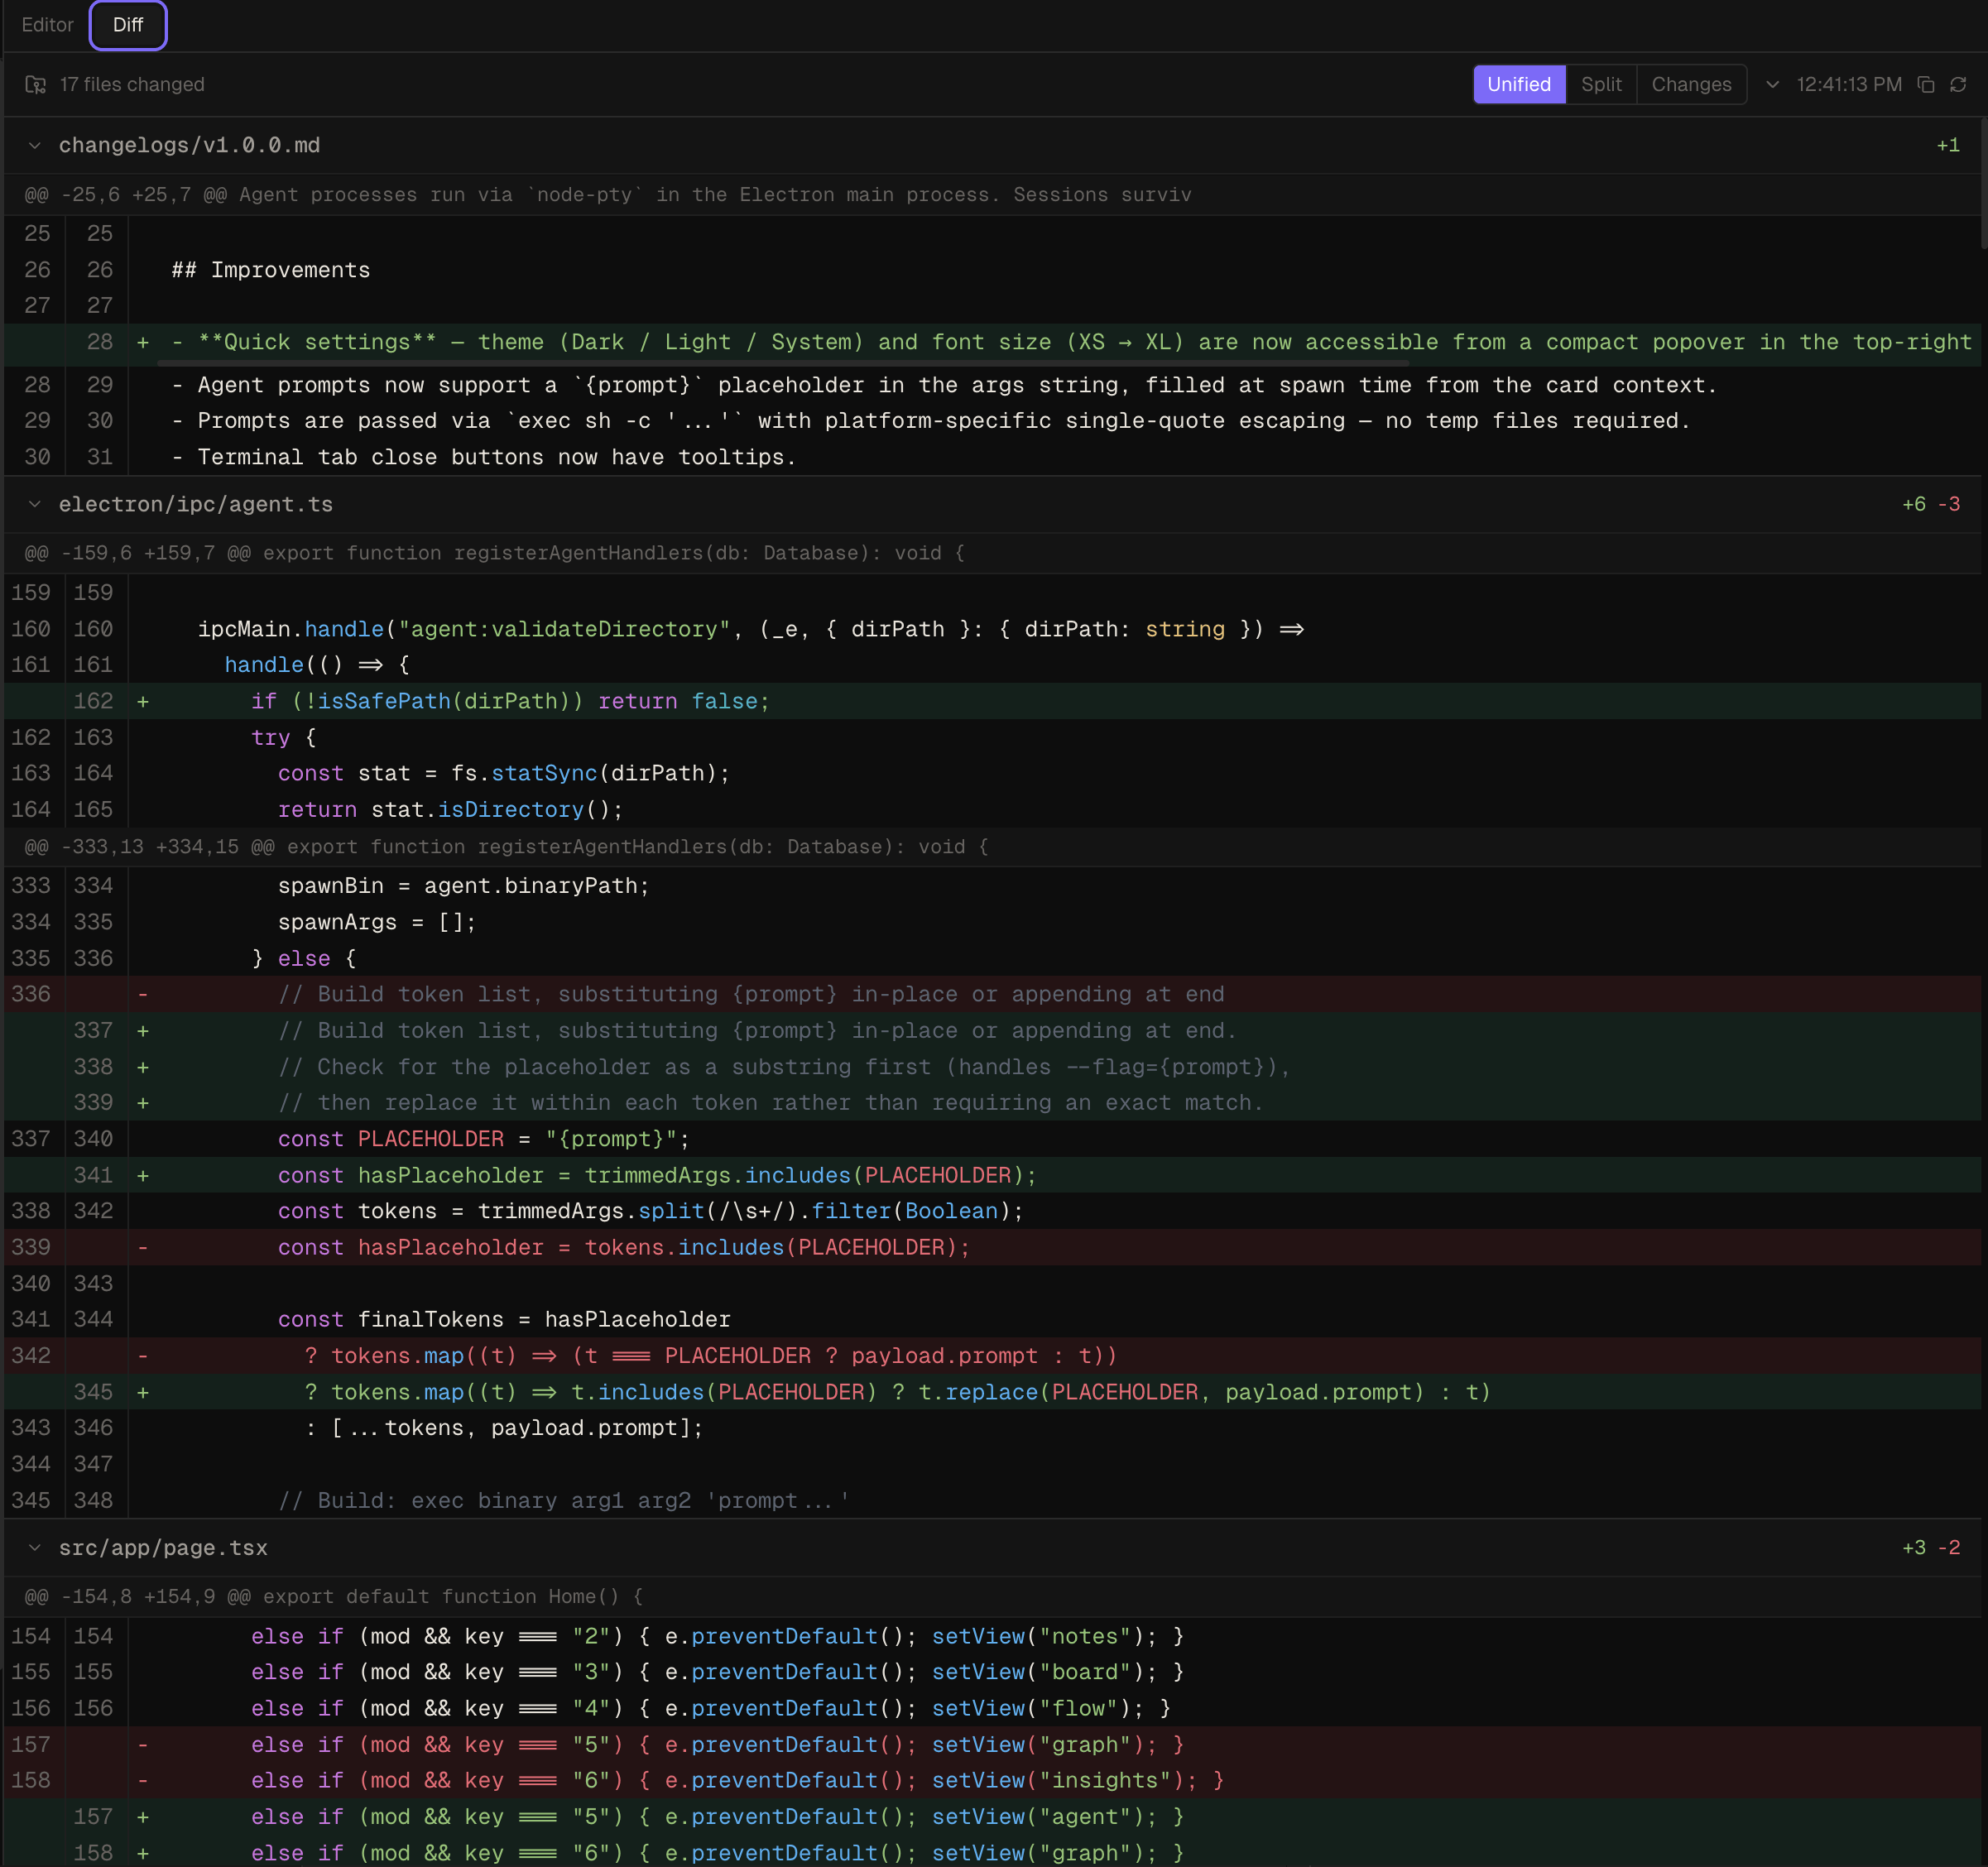Open the dropdown chevron beside the timestamp
Screen dimensions: 1988x1867
[1772, 85]
